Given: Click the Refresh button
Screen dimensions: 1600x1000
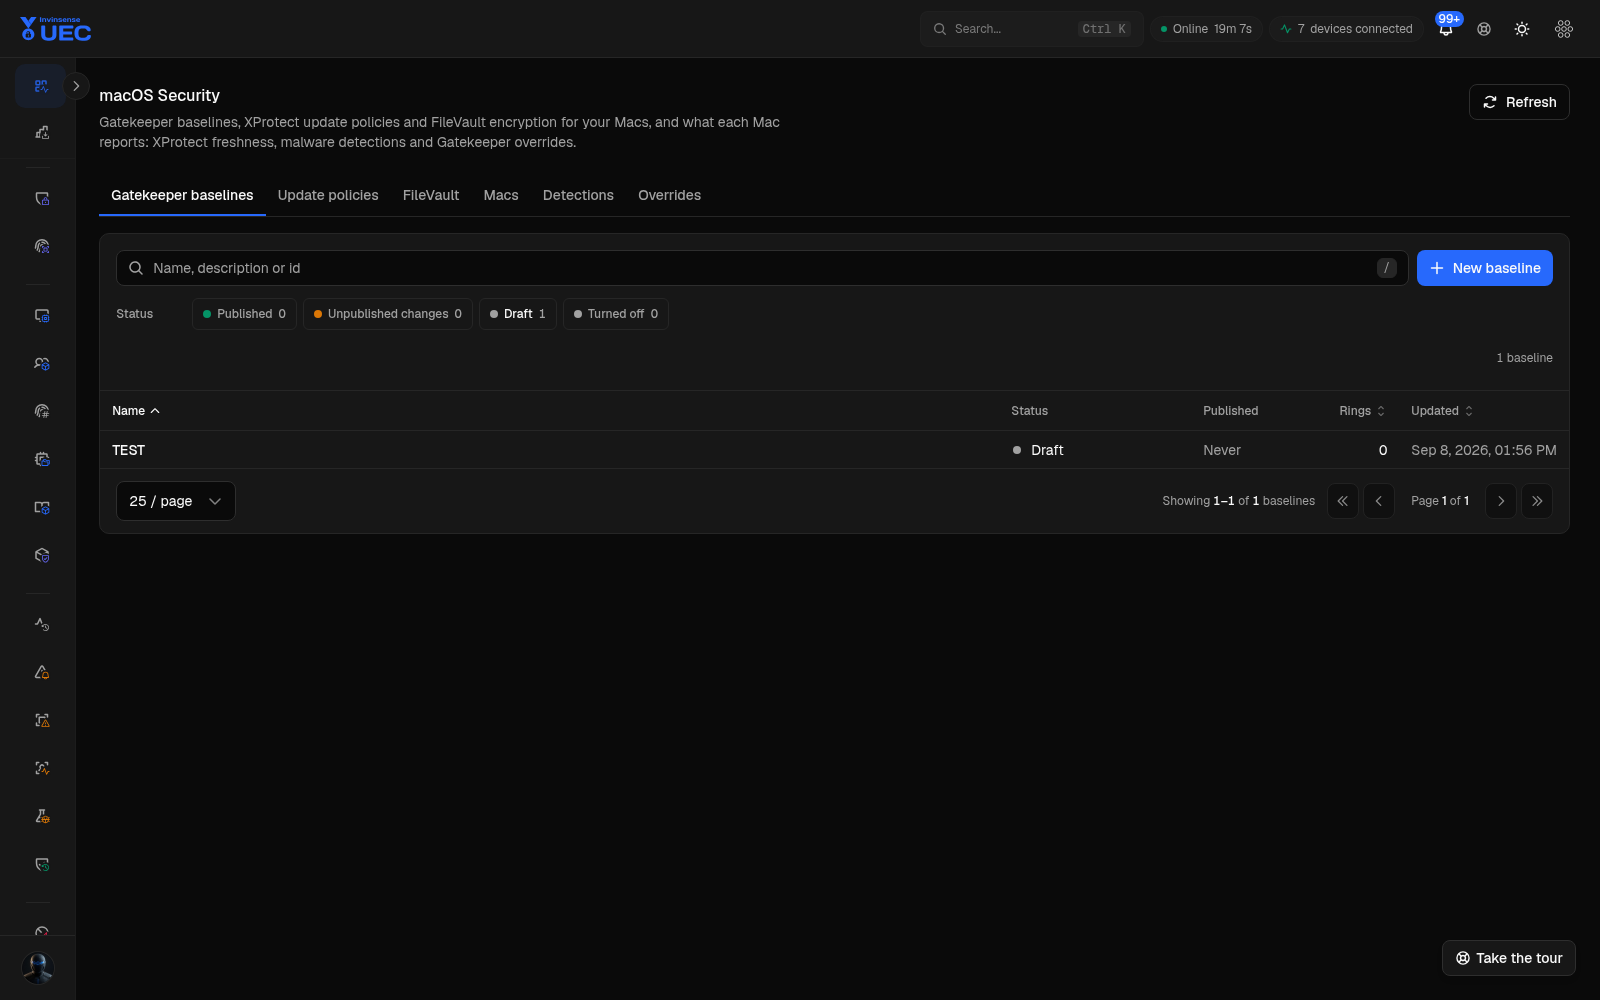Looking at the screenshot, I should pos(1519,102).
